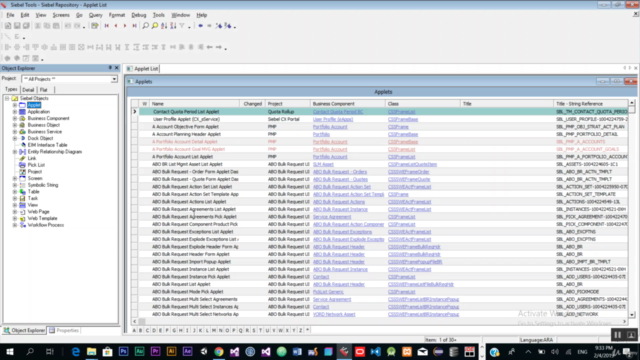Open File Explorer from the taskbar
Screen dimensions: 640x360
tap(91, 351)
